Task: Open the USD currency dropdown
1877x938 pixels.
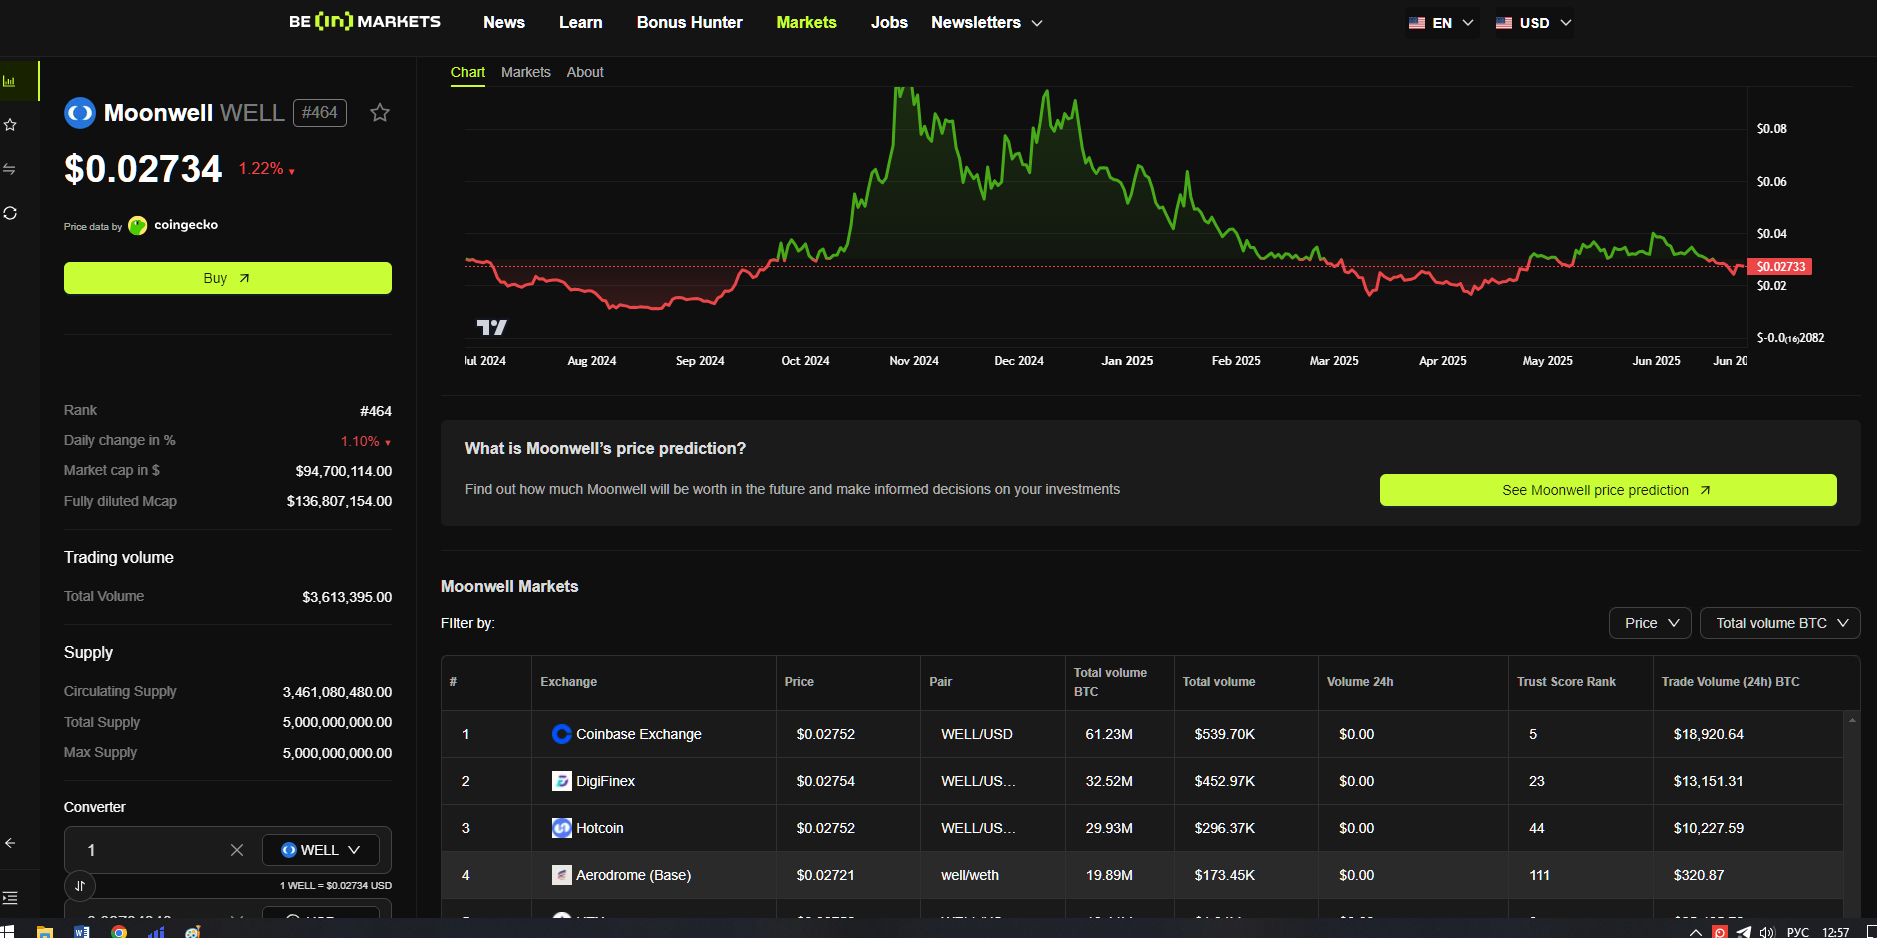Action: [1533, 23]
